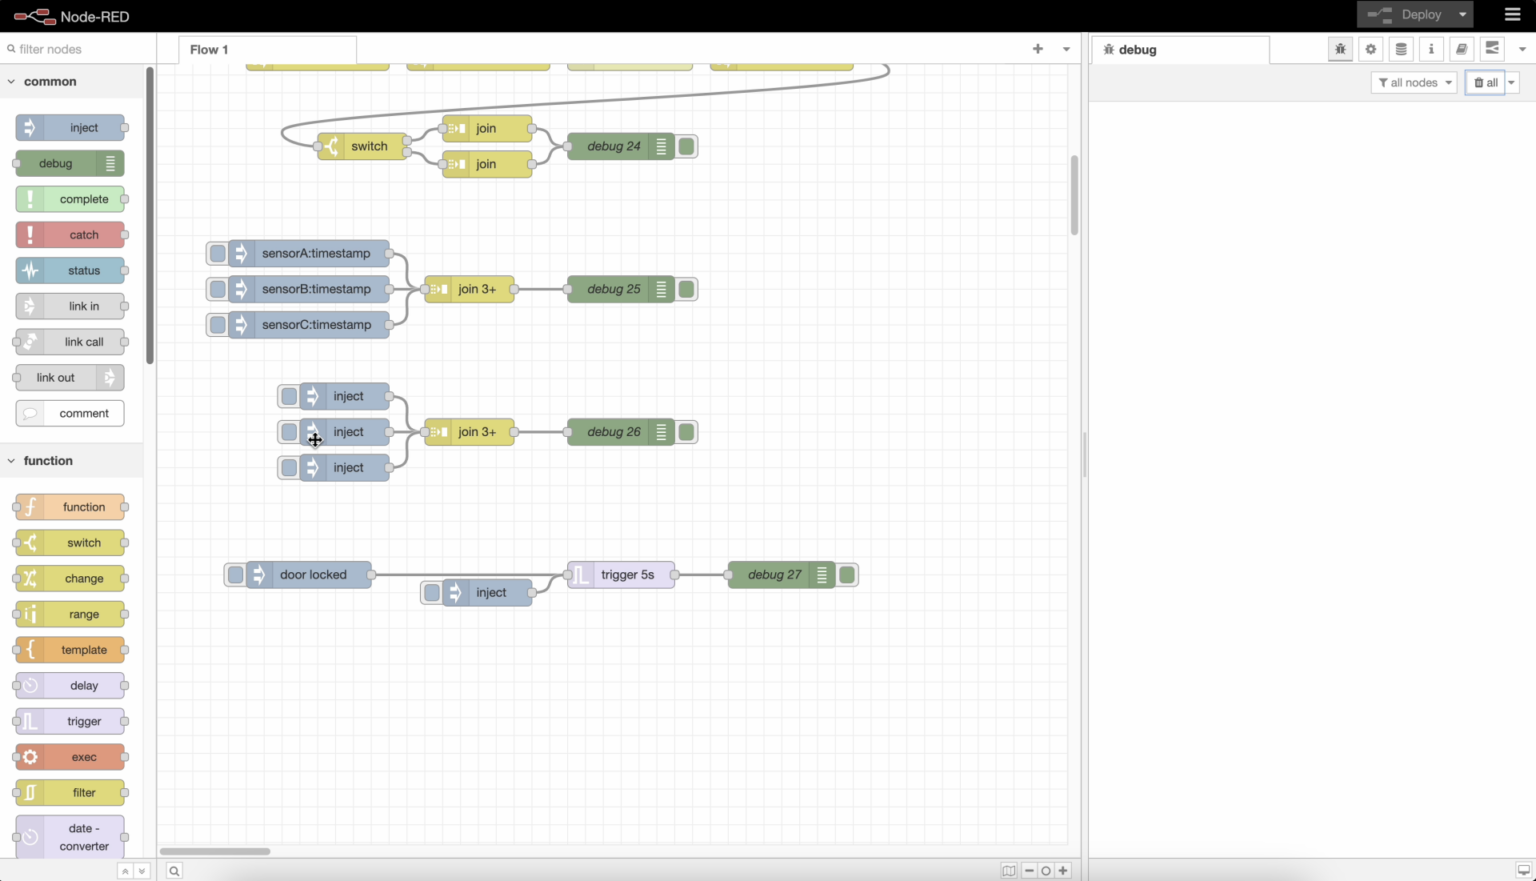Toggle the navigator map view
This screenshot has width=1536, height=881.
click(1009, 870)
